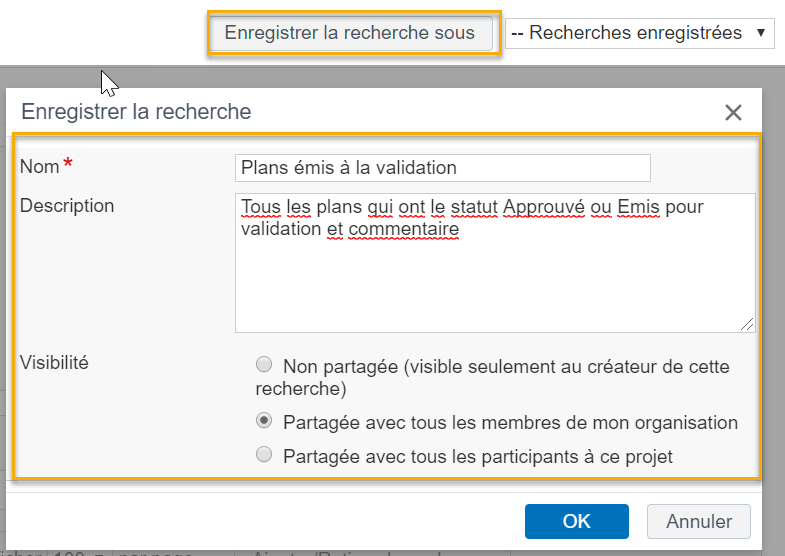Select Partagée avec tous les participants option
785x556 pixels.
(x=264, y=454)
